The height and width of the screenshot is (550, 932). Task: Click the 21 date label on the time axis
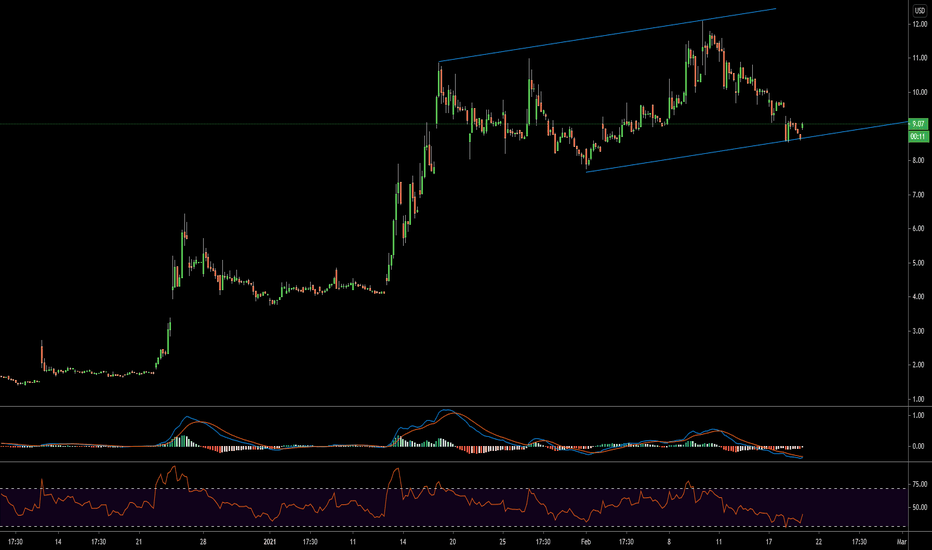click(138, 542)
